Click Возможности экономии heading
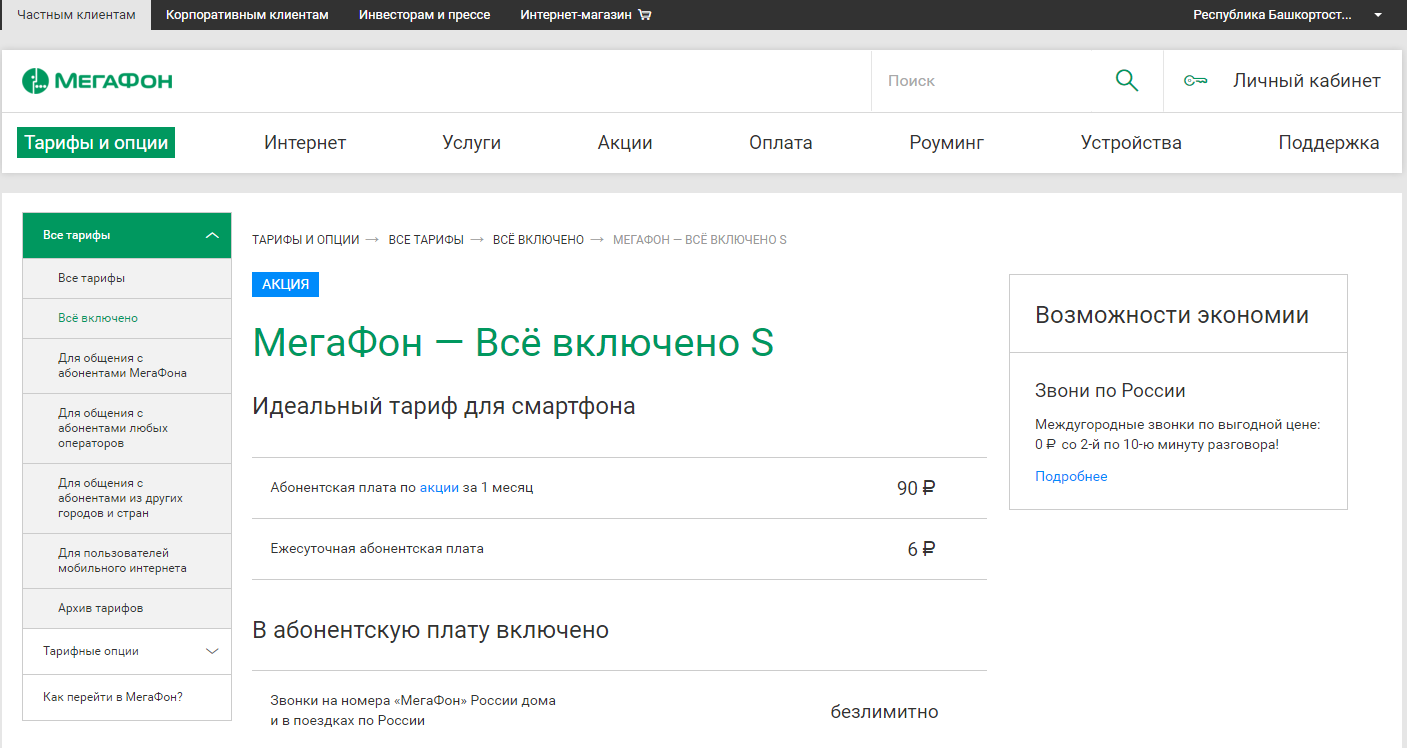Screen dimensions: 1407x748 [x=1172, y=315]
